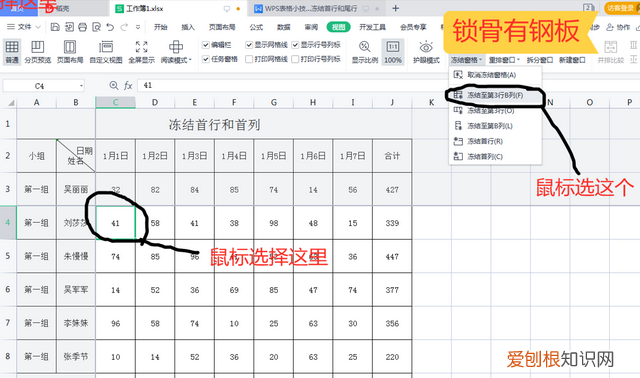The height and width of the screenshot is (378, 640).
Task: Choose 取消冻结窗格(A) unfreeze menu item
Action: pos(495,75)
